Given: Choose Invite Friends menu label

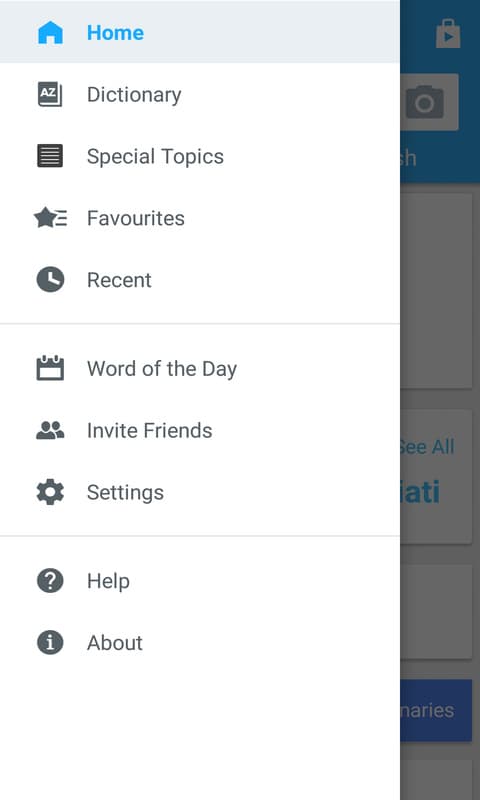Looking at the screenshot, I should click(149, 431).
